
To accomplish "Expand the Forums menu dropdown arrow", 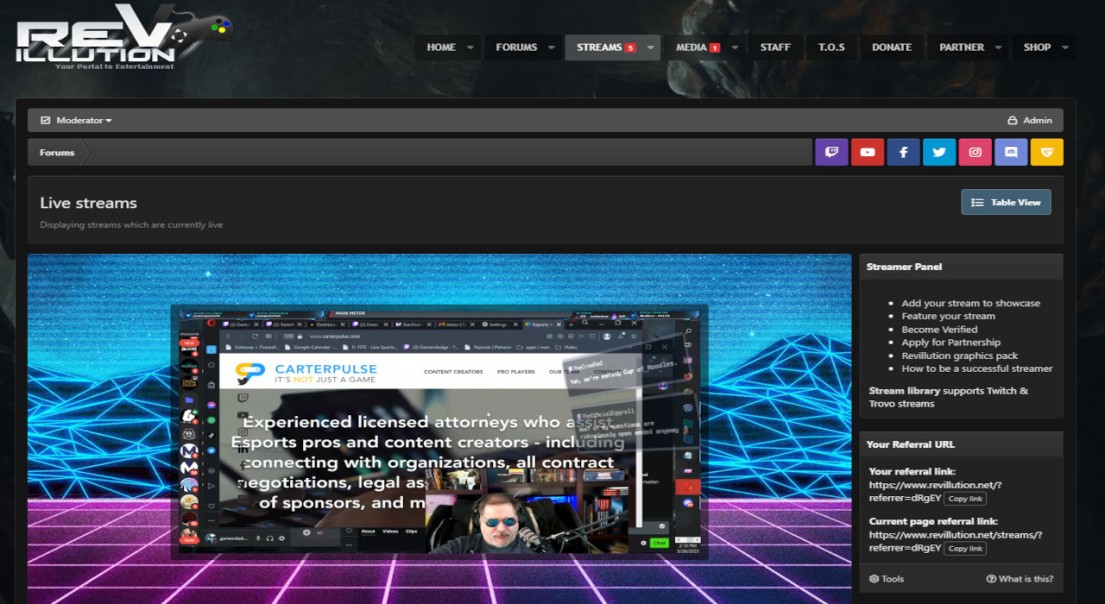I will click(x=551, y=48).
